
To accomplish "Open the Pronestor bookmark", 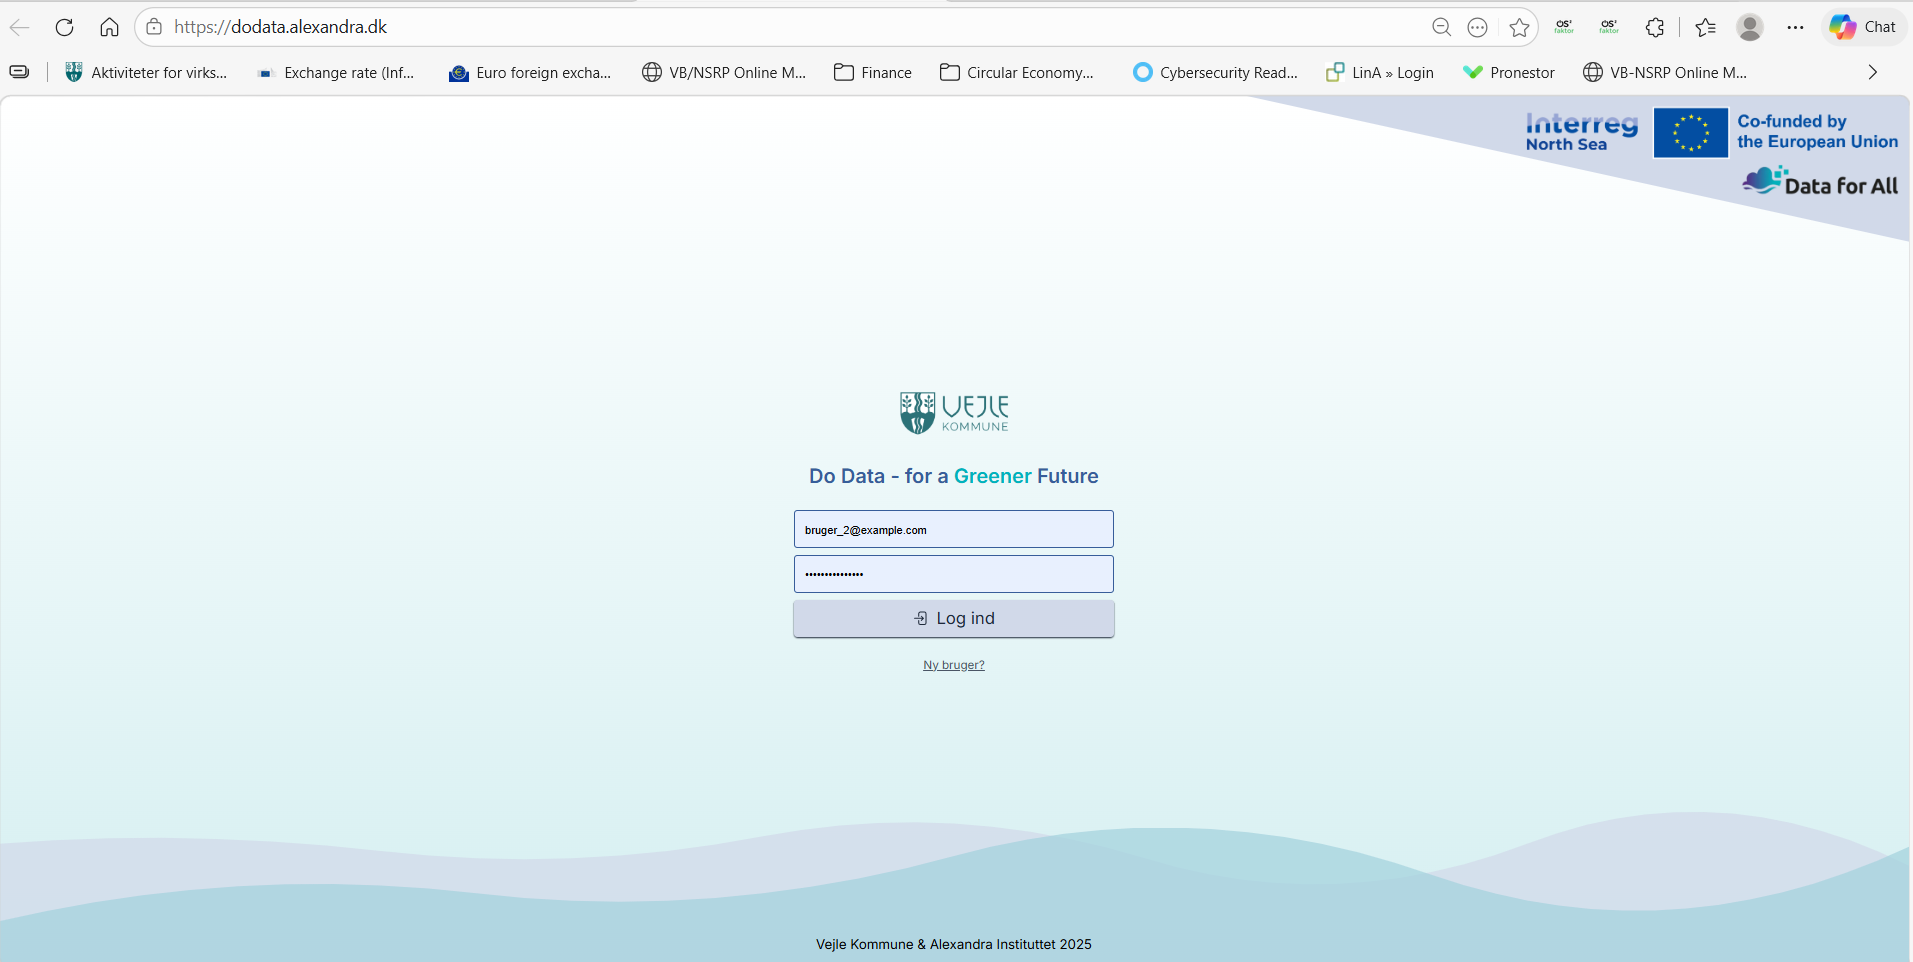I will click(x=1509, y=72).
